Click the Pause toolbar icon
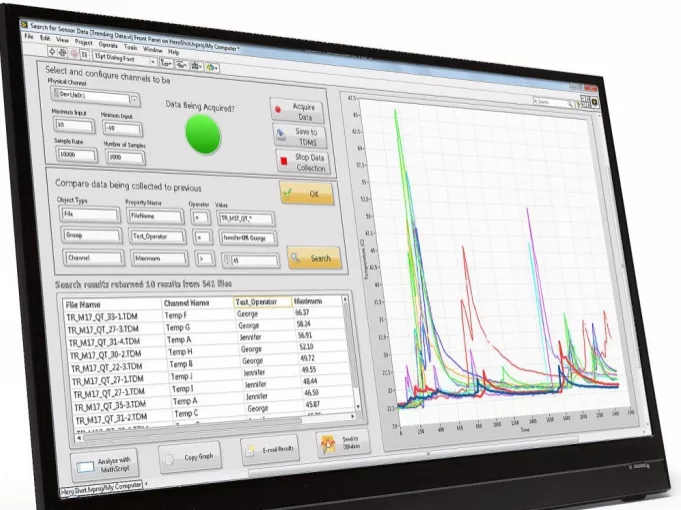 85,56
